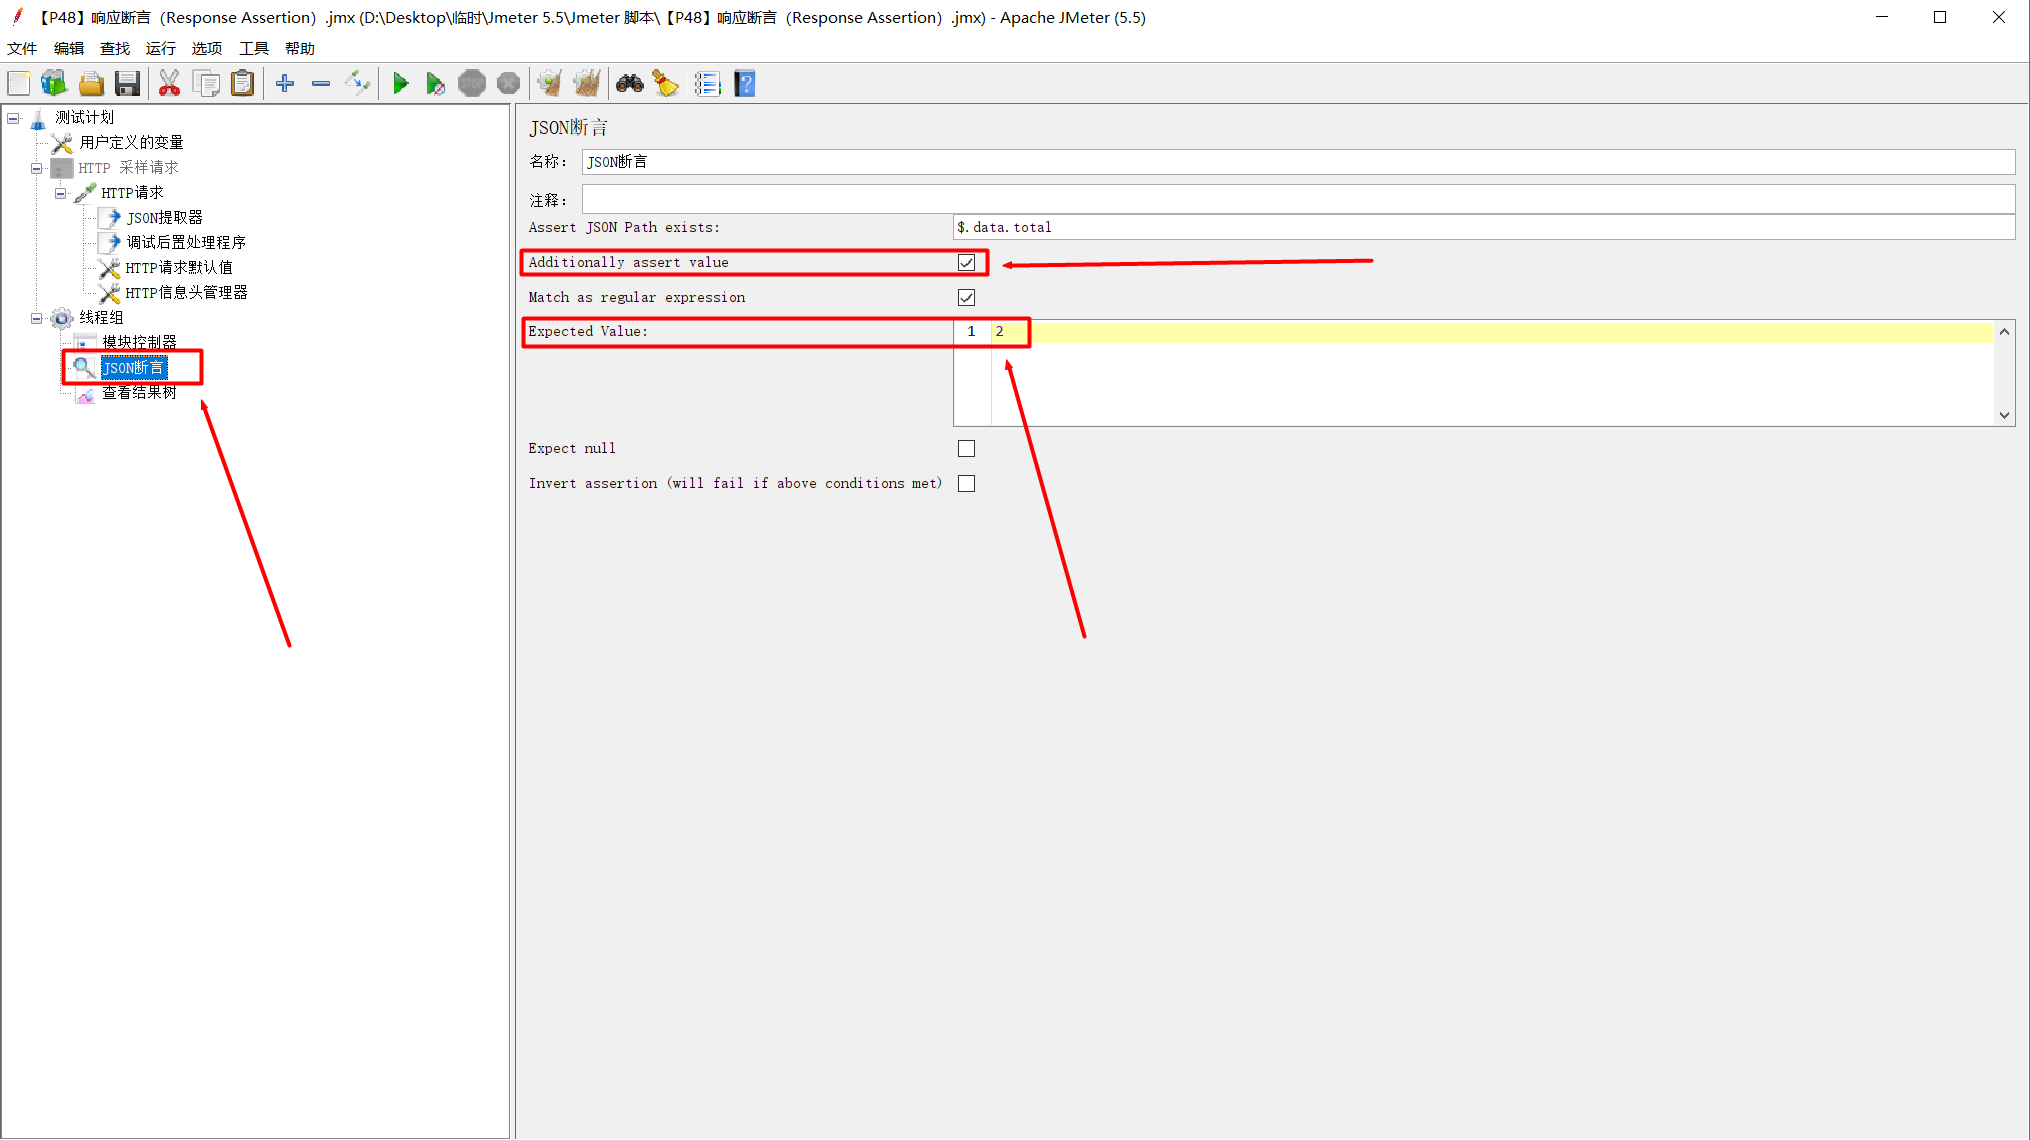Select 模块控制器 in the tree
The image size is (2030, 1140).
click(139, 343)
